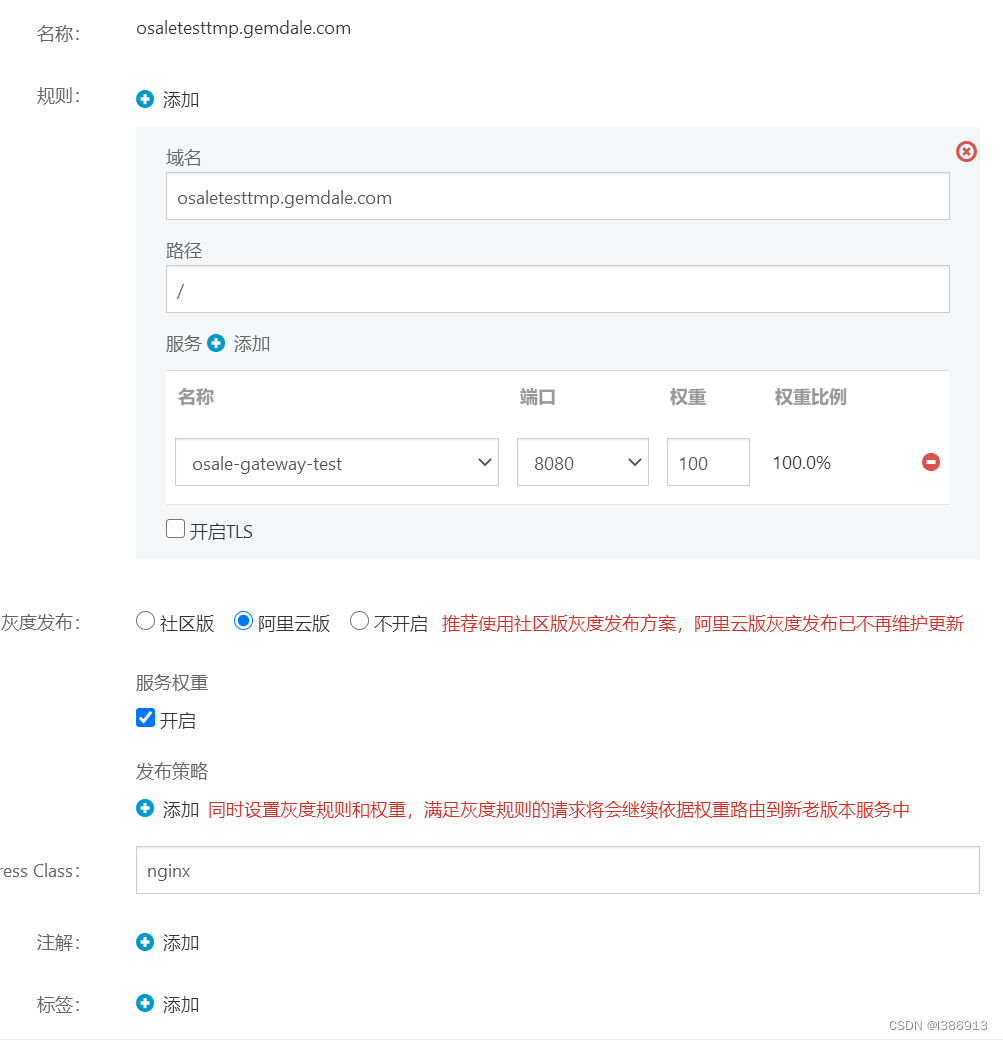Viewport: 1003px width, 1040px height.
Task: Click the 域名 input field
Action: tap(557, 196)
